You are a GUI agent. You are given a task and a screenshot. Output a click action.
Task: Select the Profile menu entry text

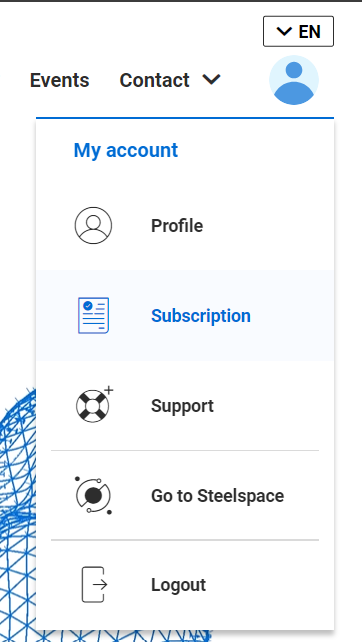[x=177, y=226]
